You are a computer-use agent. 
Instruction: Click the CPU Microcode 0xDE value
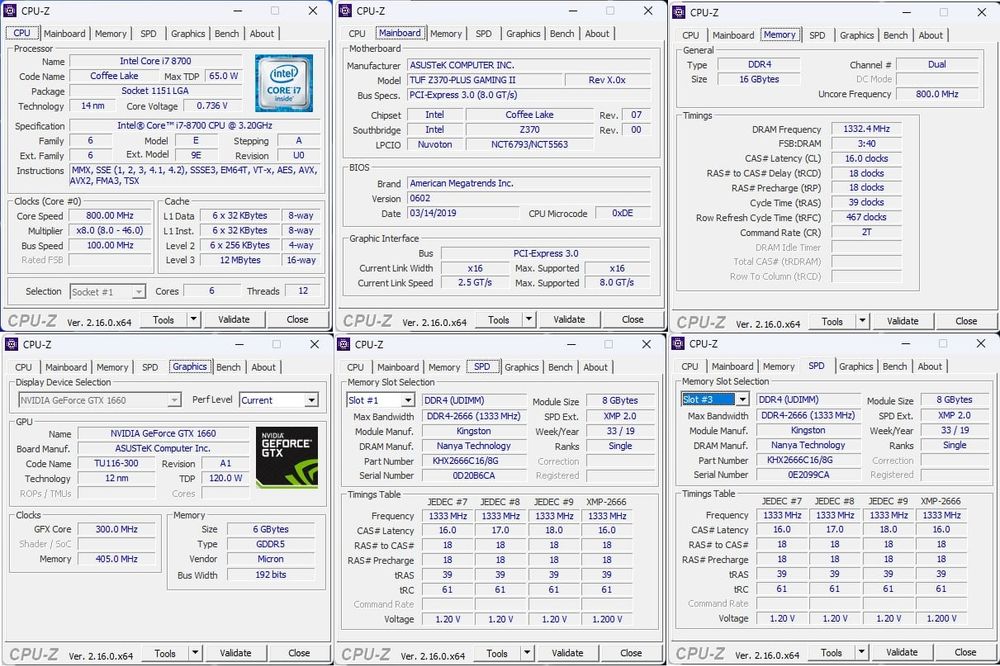(622, 213)
